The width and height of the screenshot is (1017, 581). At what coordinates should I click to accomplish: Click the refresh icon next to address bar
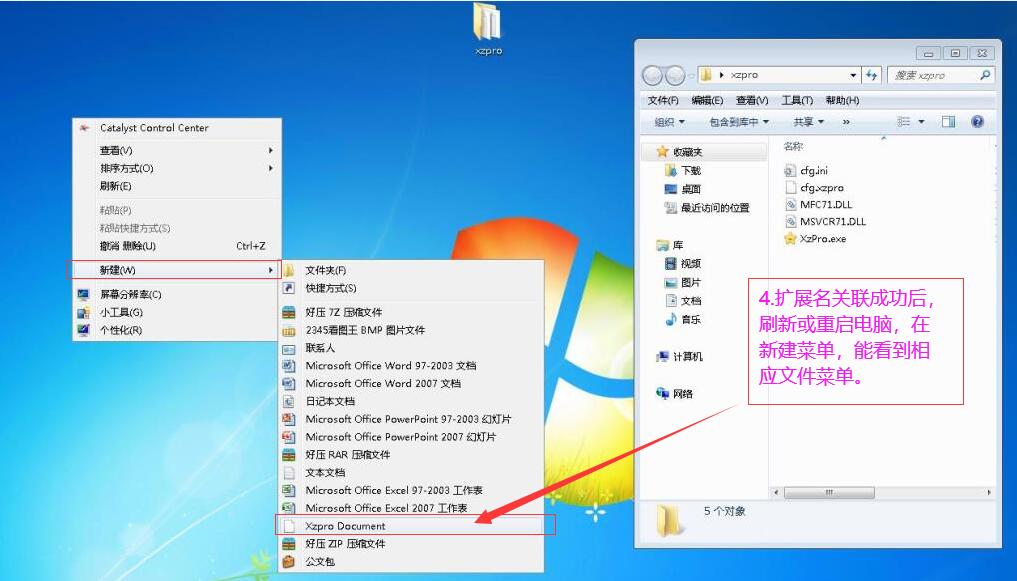[x=871, y=75]
